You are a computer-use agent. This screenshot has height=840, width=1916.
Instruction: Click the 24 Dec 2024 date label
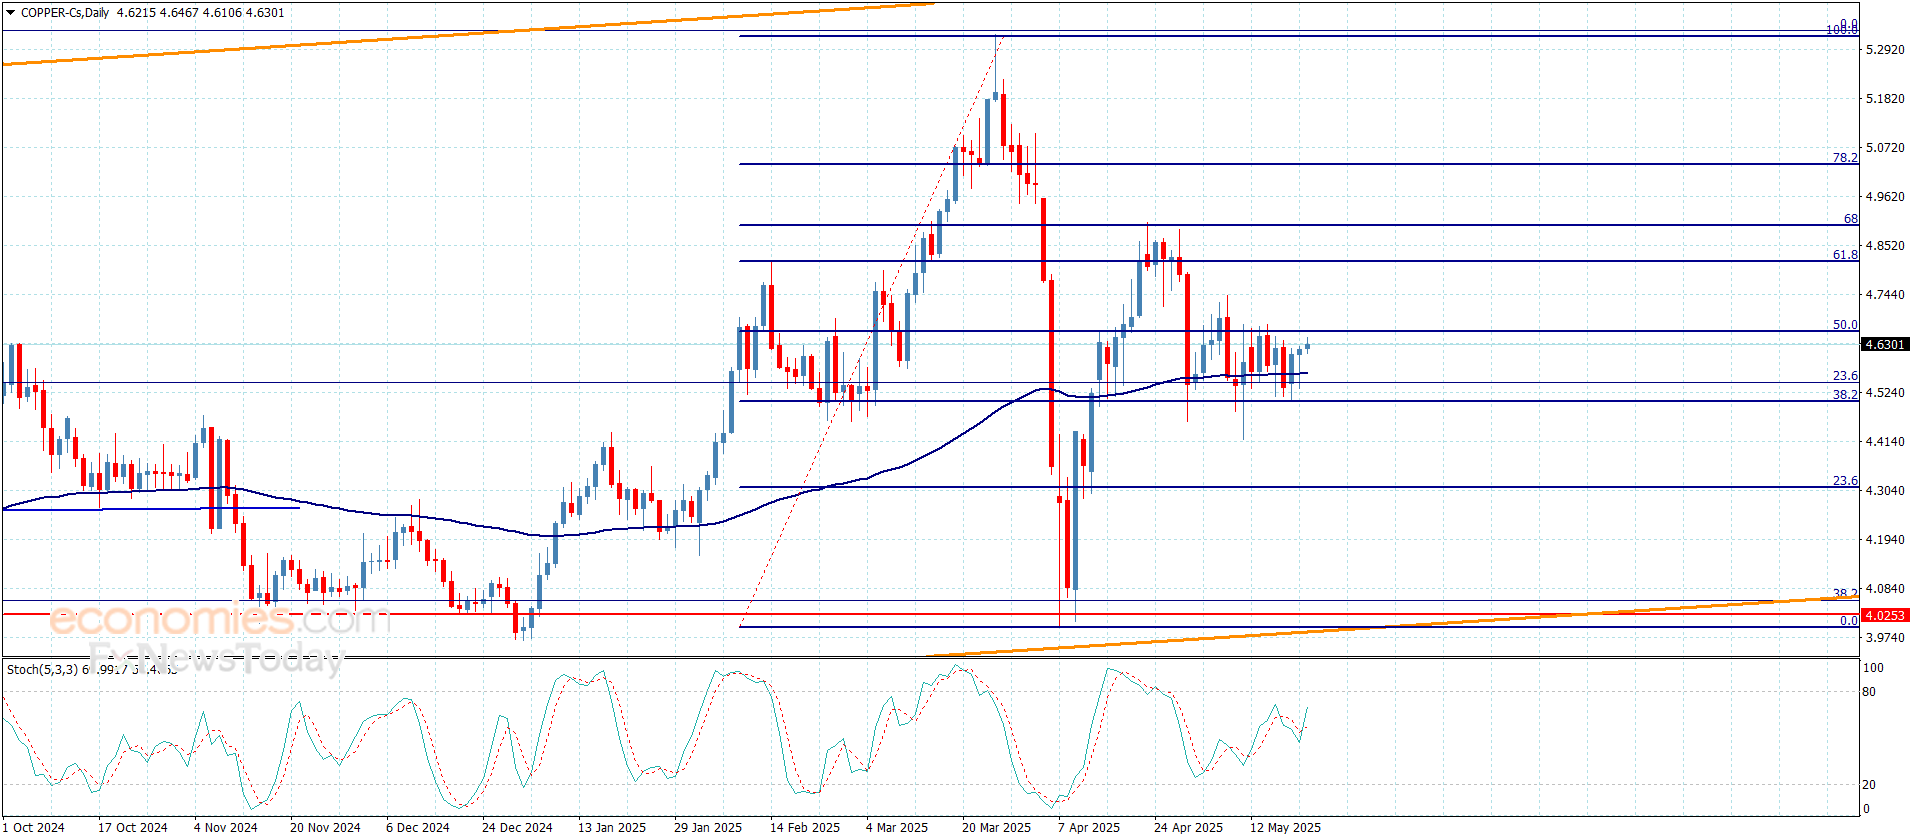coord(516,827)
